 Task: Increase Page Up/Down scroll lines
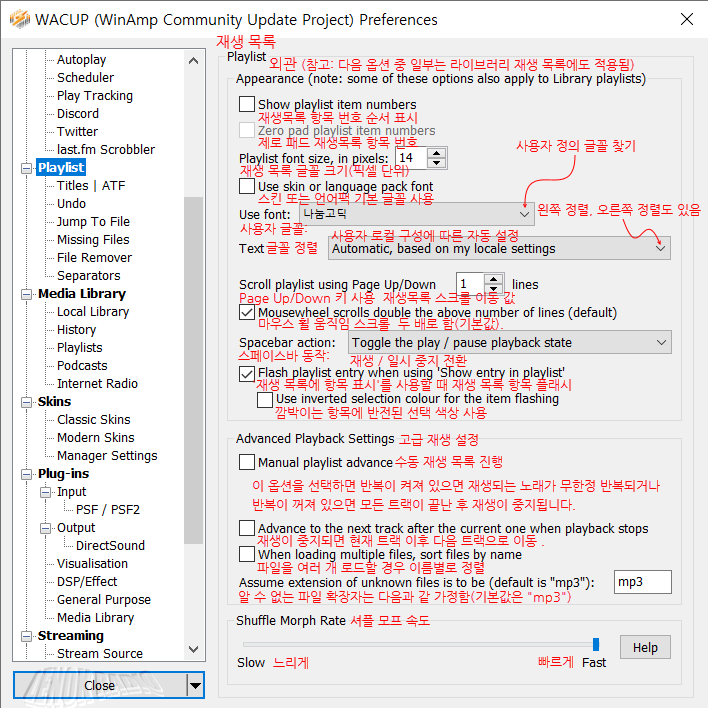pos(494,279)
